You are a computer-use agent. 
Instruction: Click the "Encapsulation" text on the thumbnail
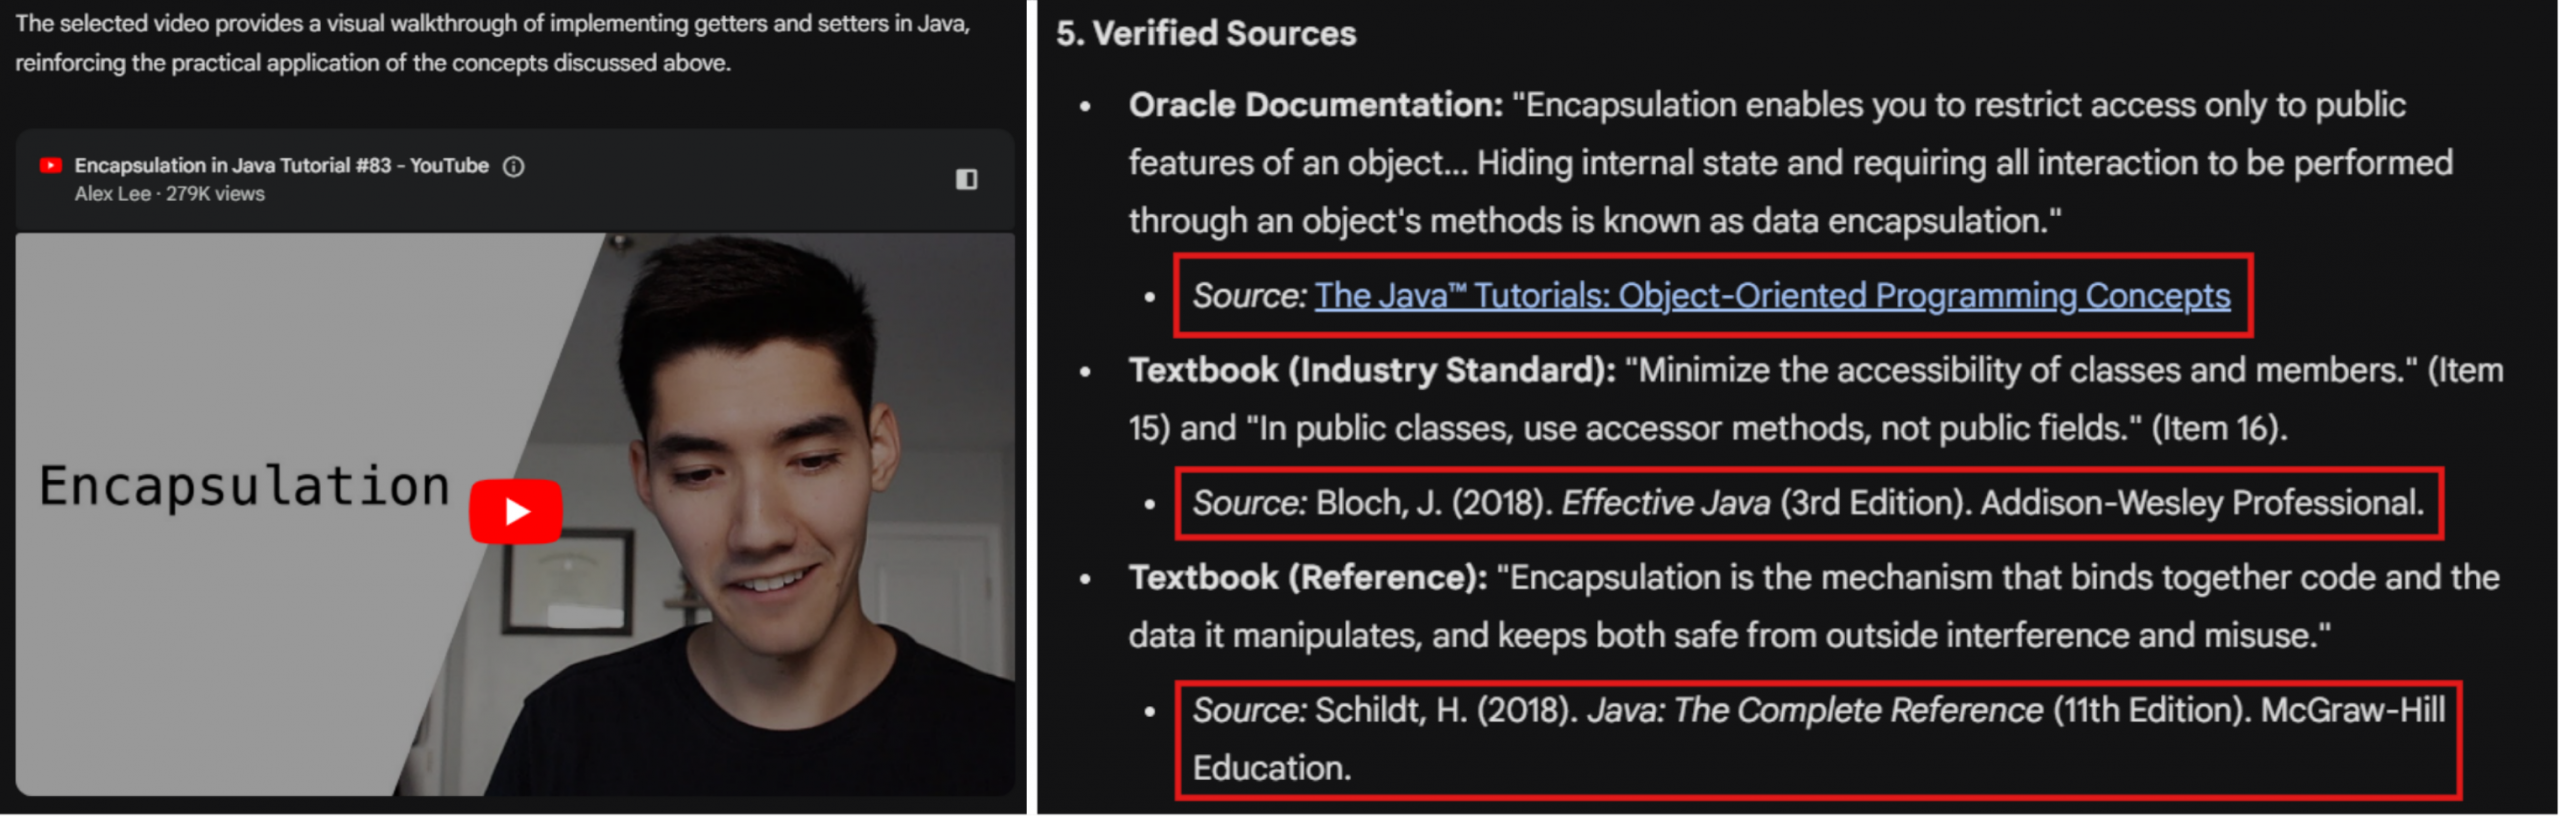[x=244, y=487]
